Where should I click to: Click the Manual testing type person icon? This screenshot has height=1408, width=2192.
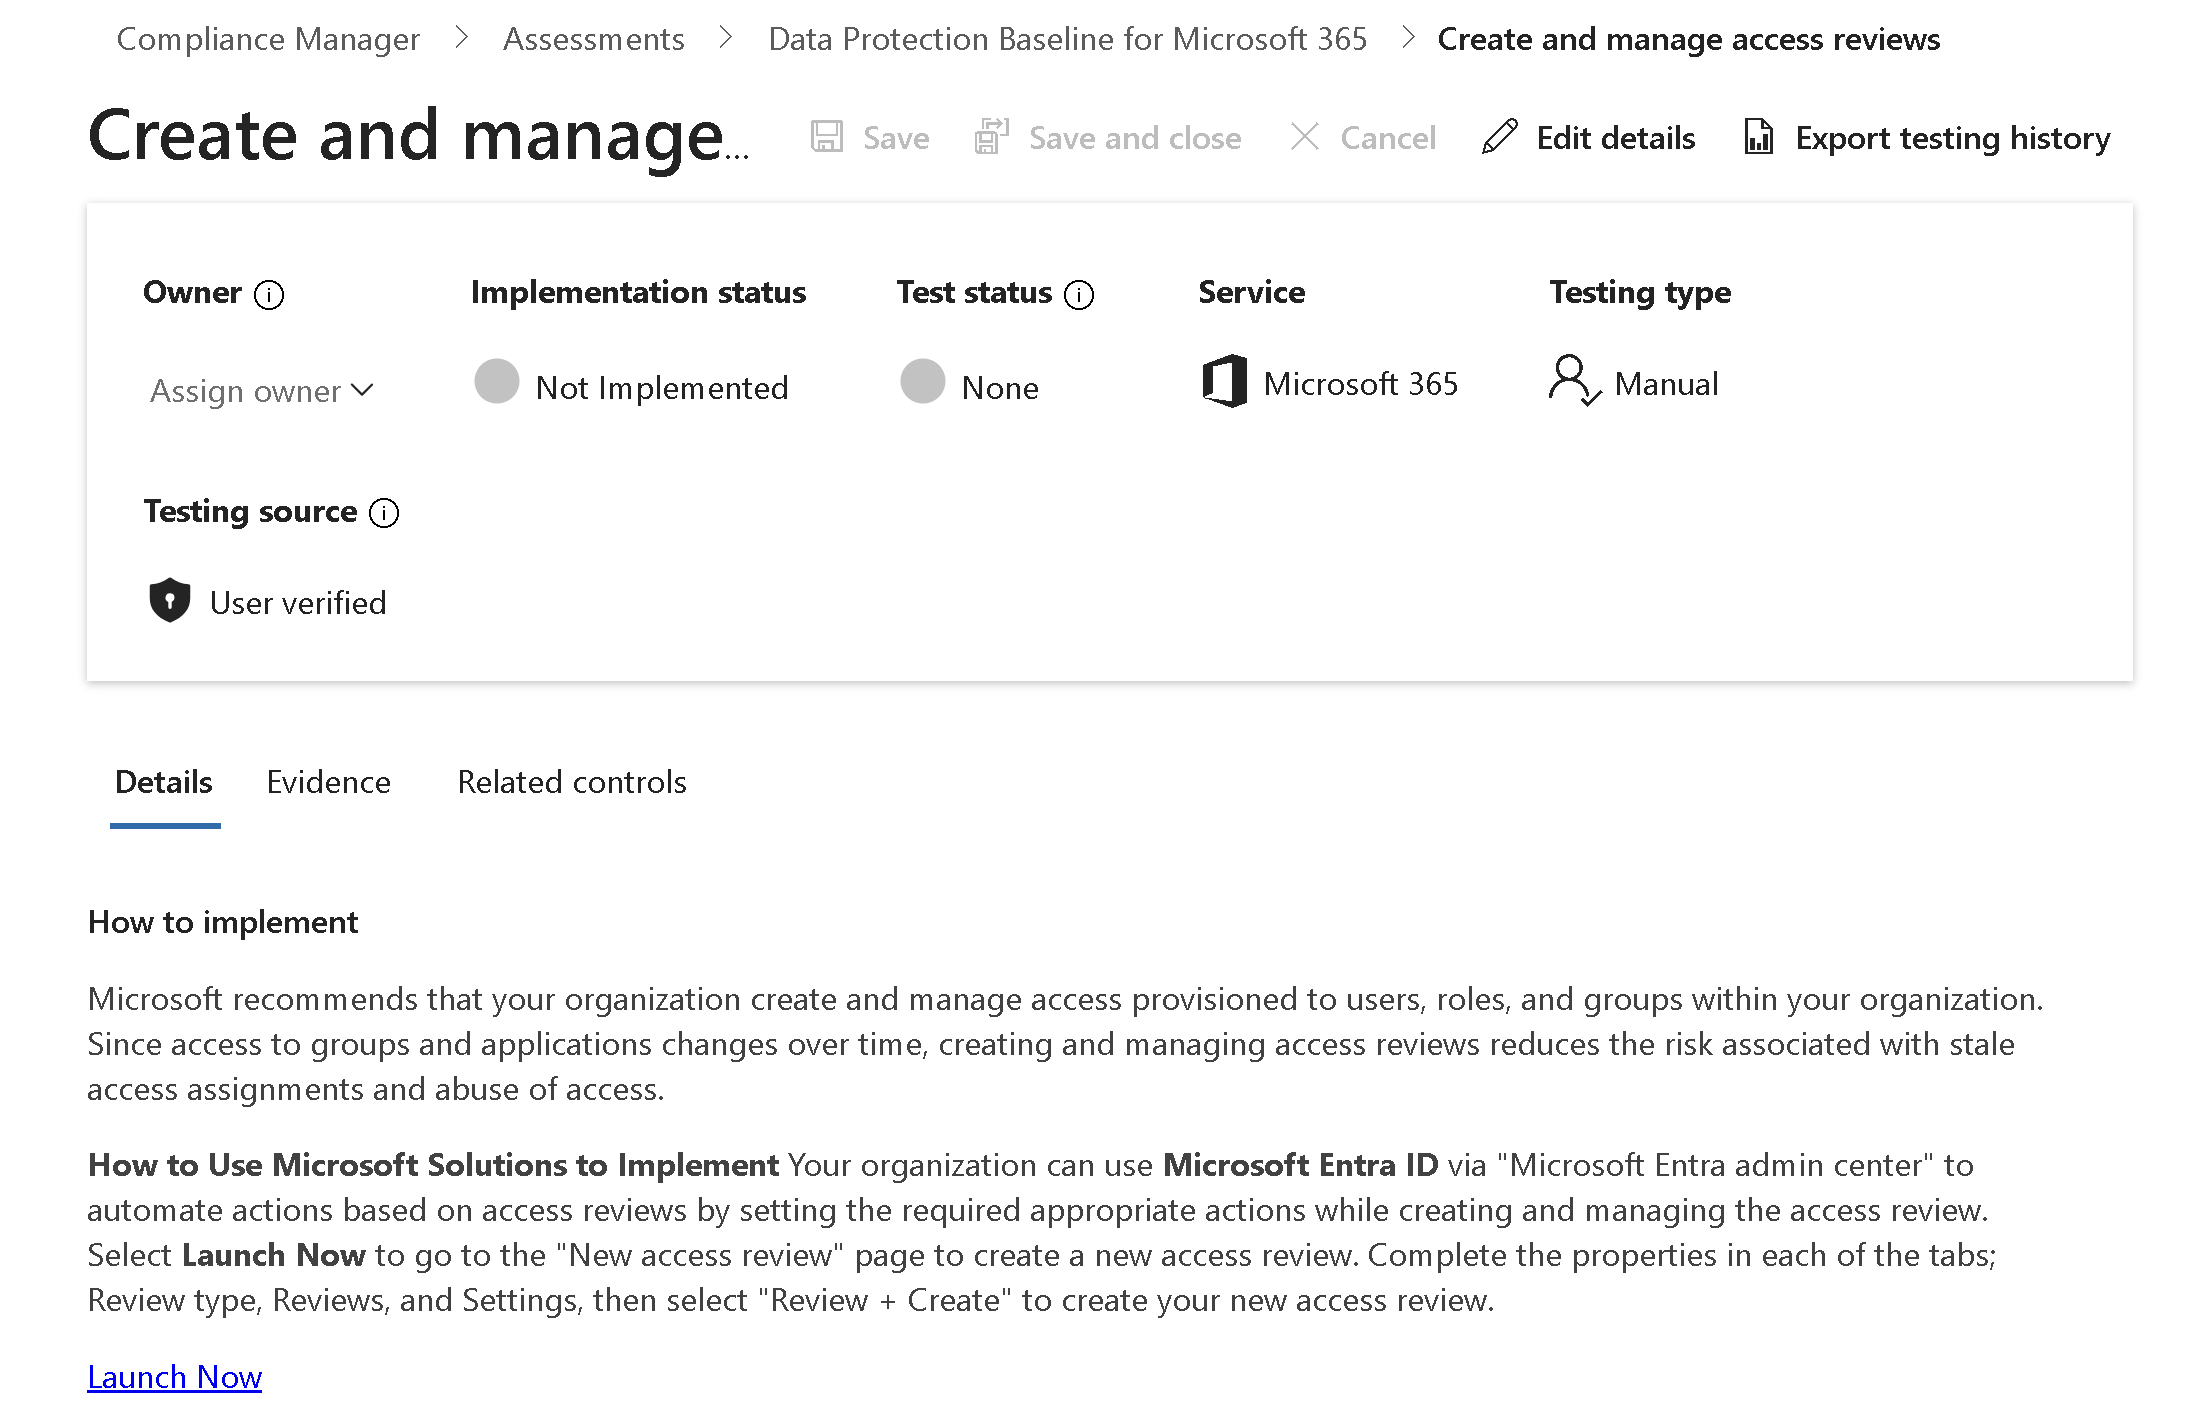point(1573,380)
